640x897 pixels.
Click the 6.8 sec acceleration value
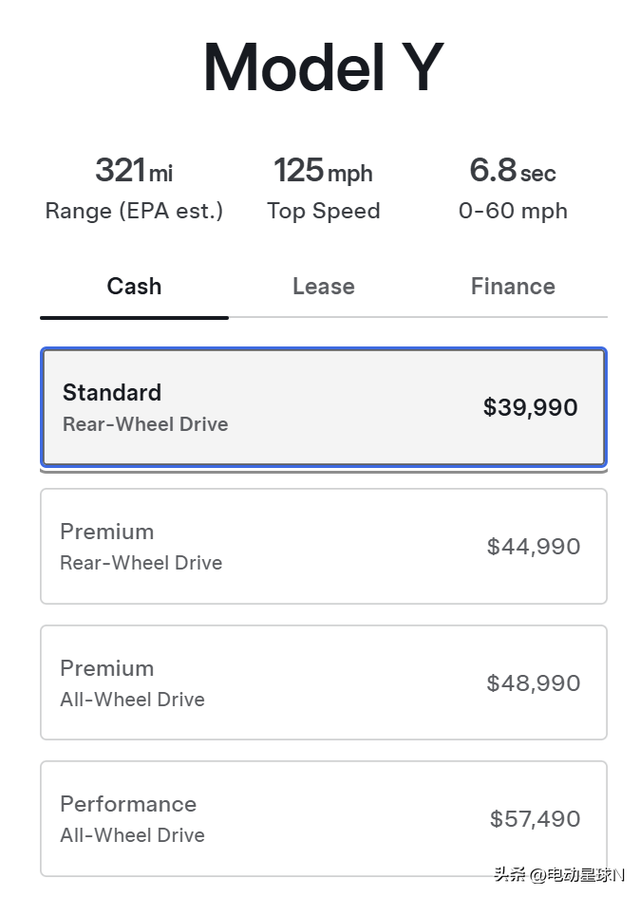(x=512, y=171)
